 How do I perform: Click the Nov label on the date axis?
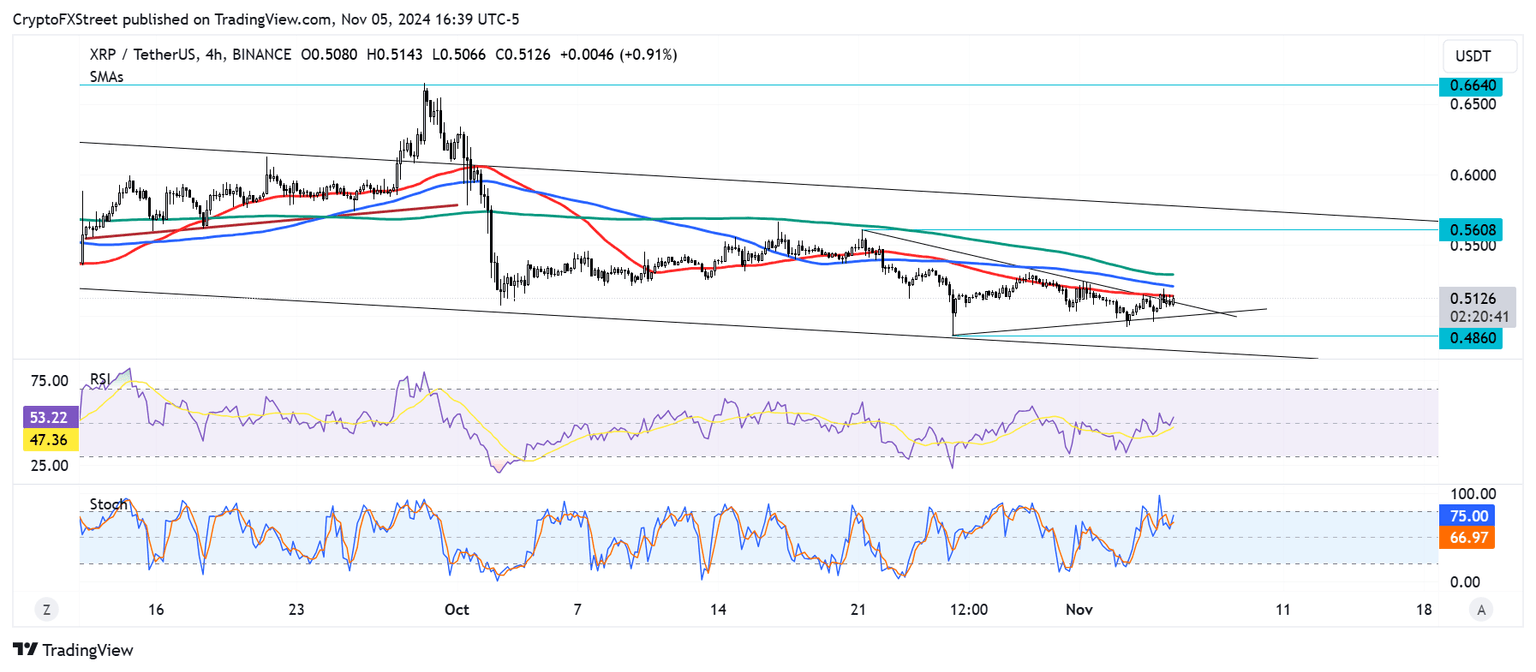1079,608
